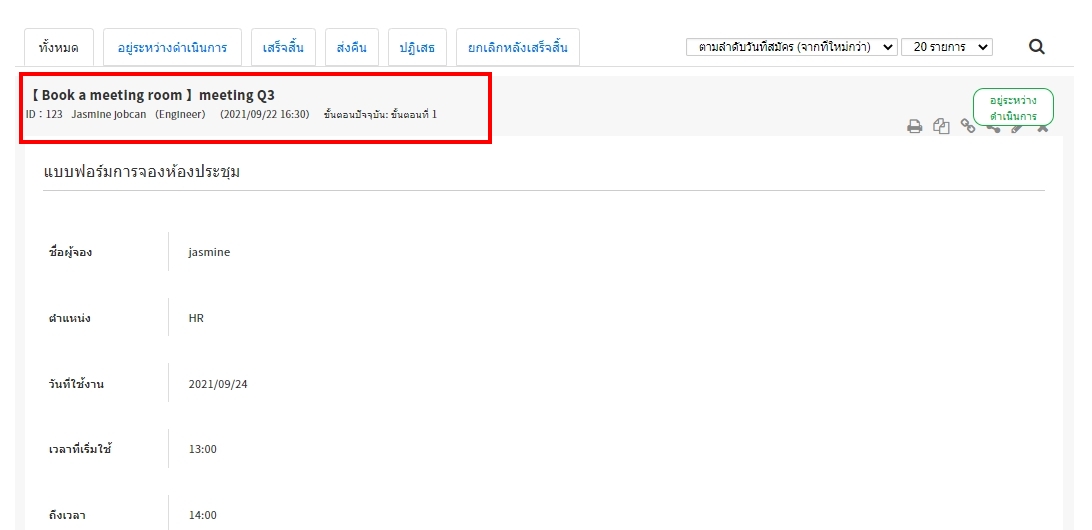Go to the ส่งคืน tab
1092x530 pixels.
(x=352, y=47)
